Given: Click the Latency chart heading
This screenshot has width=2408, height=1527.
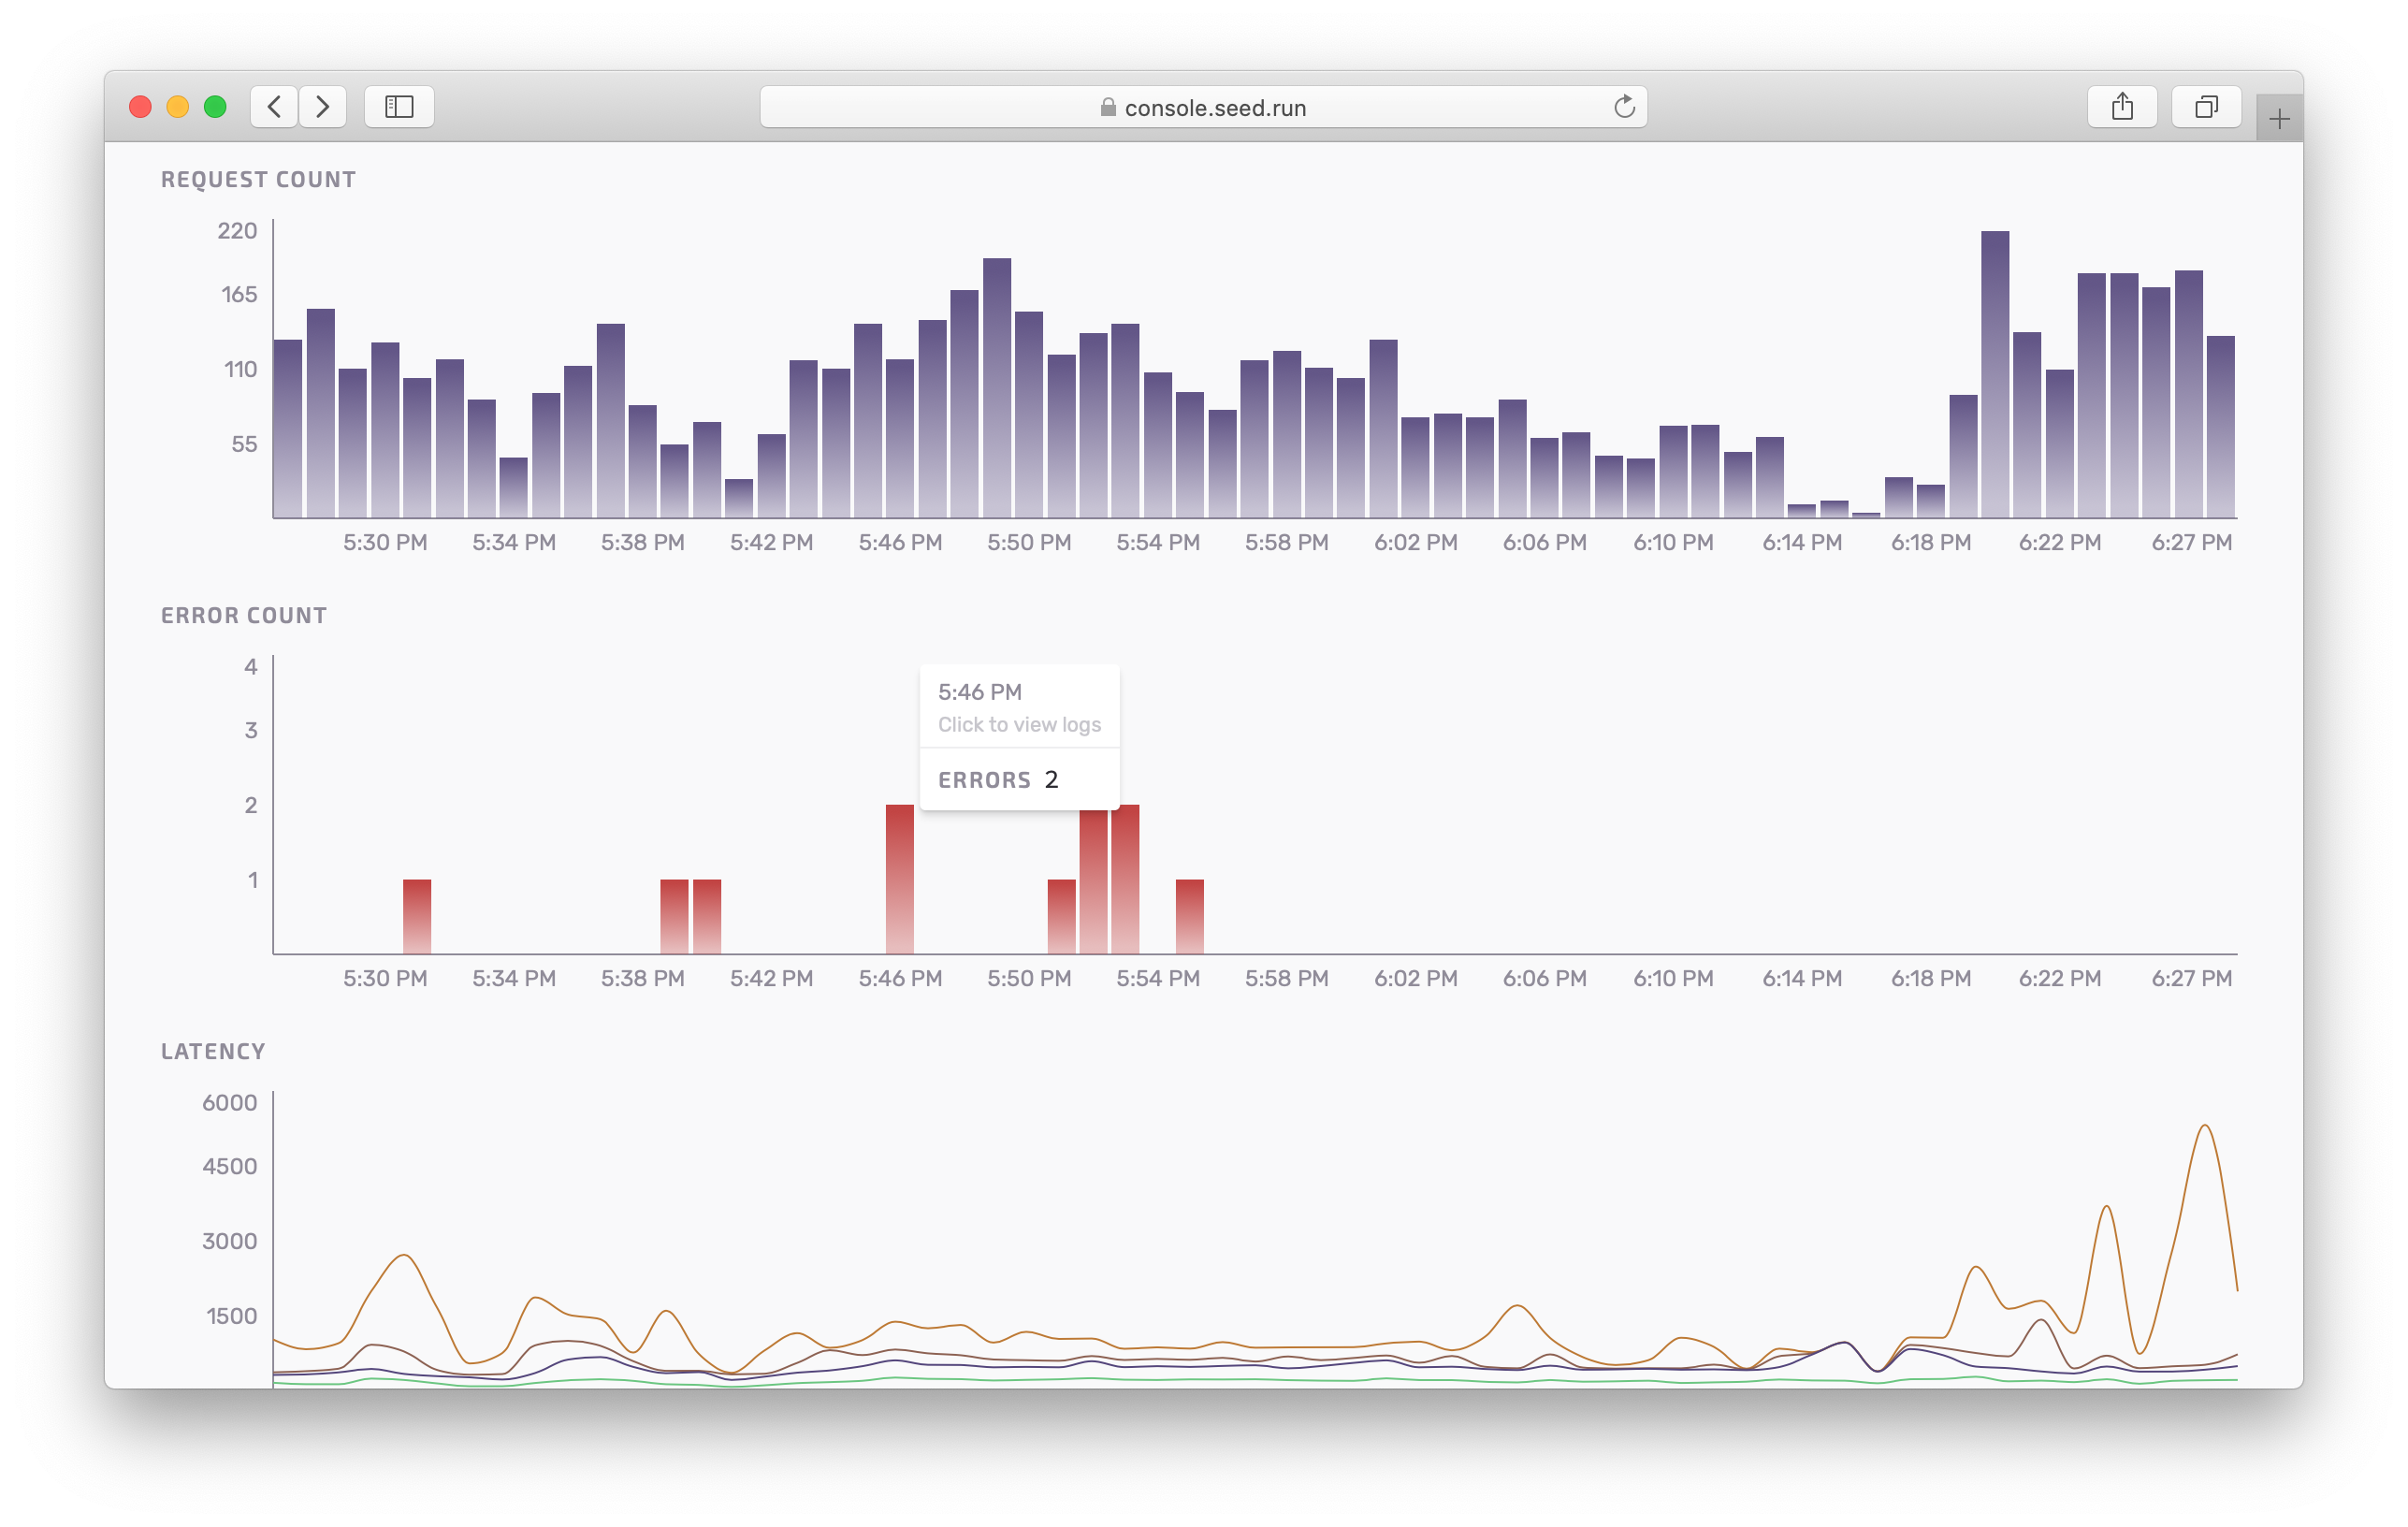Looking at the screenshot, I should [x=213, y=1052].
